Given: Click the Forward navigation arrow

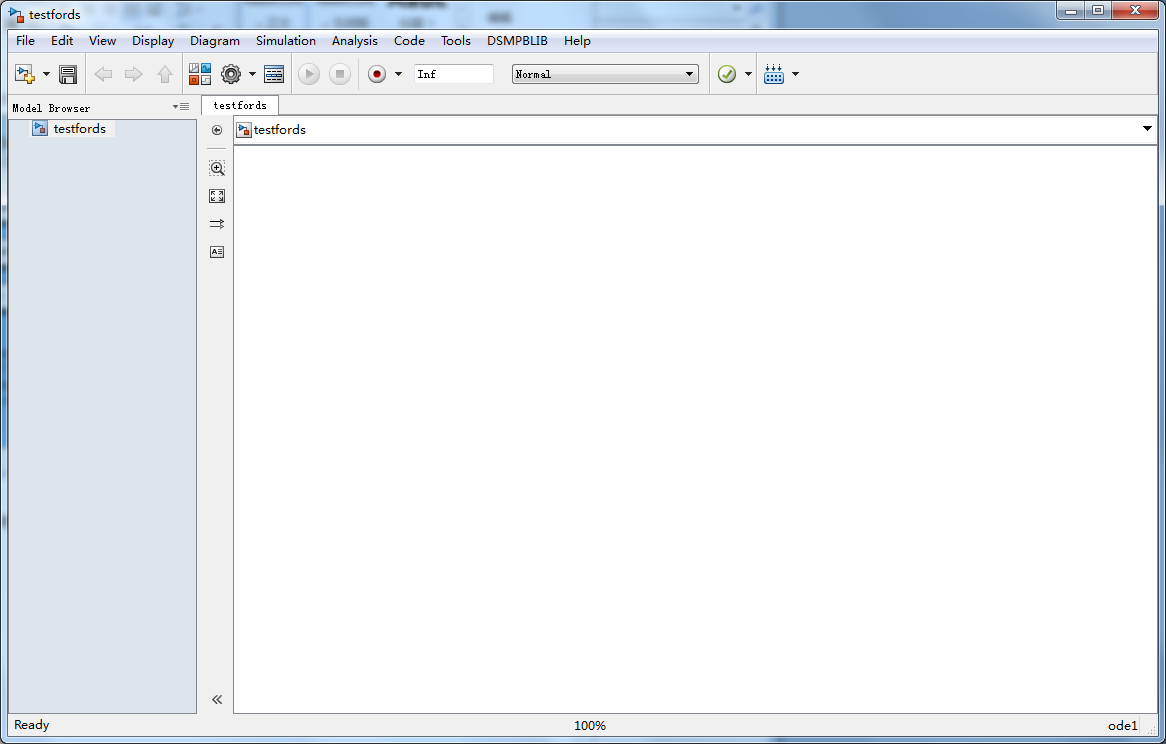Looking at the screenshot, I should (x=134, y=74).
